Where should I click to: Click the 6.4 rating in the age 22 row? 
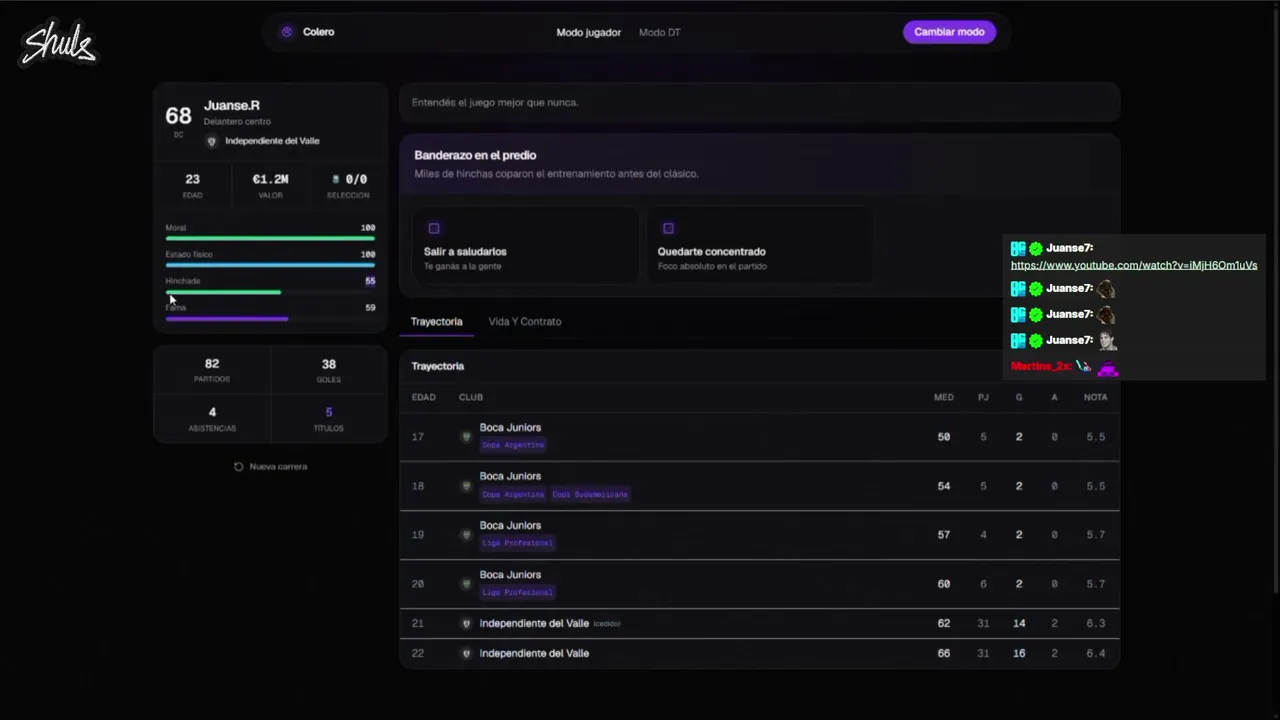pos(1096,653)
